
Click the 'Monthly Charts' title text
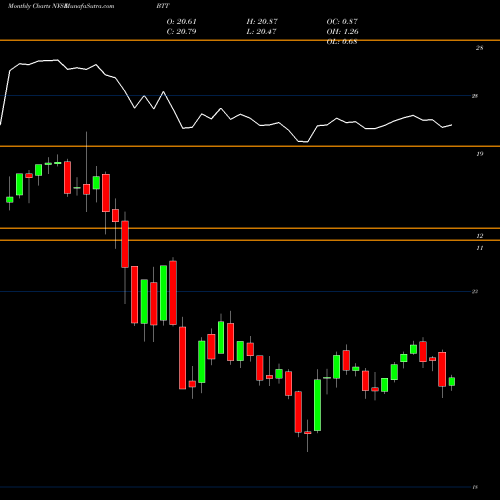point(29,6)
